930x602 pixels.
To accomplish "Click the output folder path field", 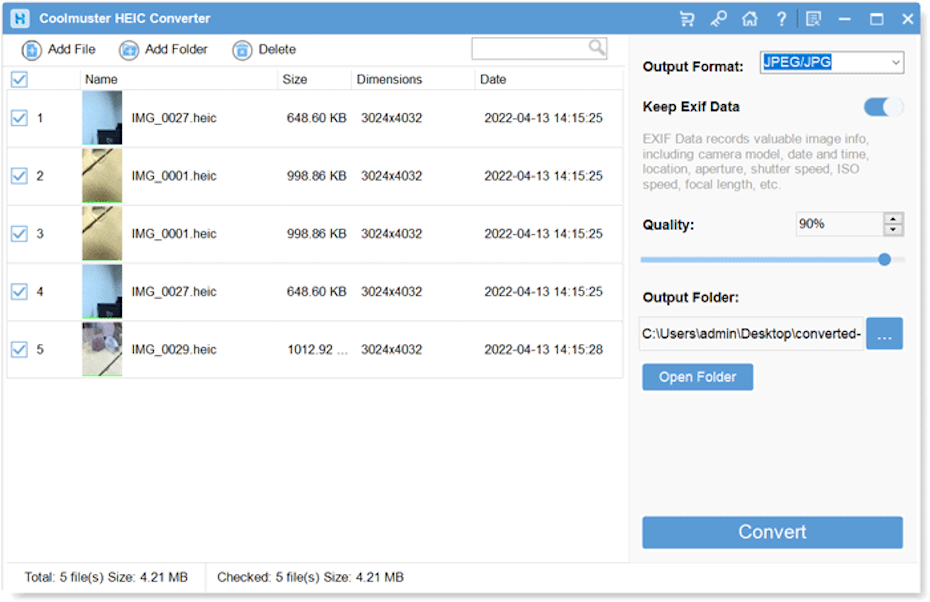I will (751, 334).
